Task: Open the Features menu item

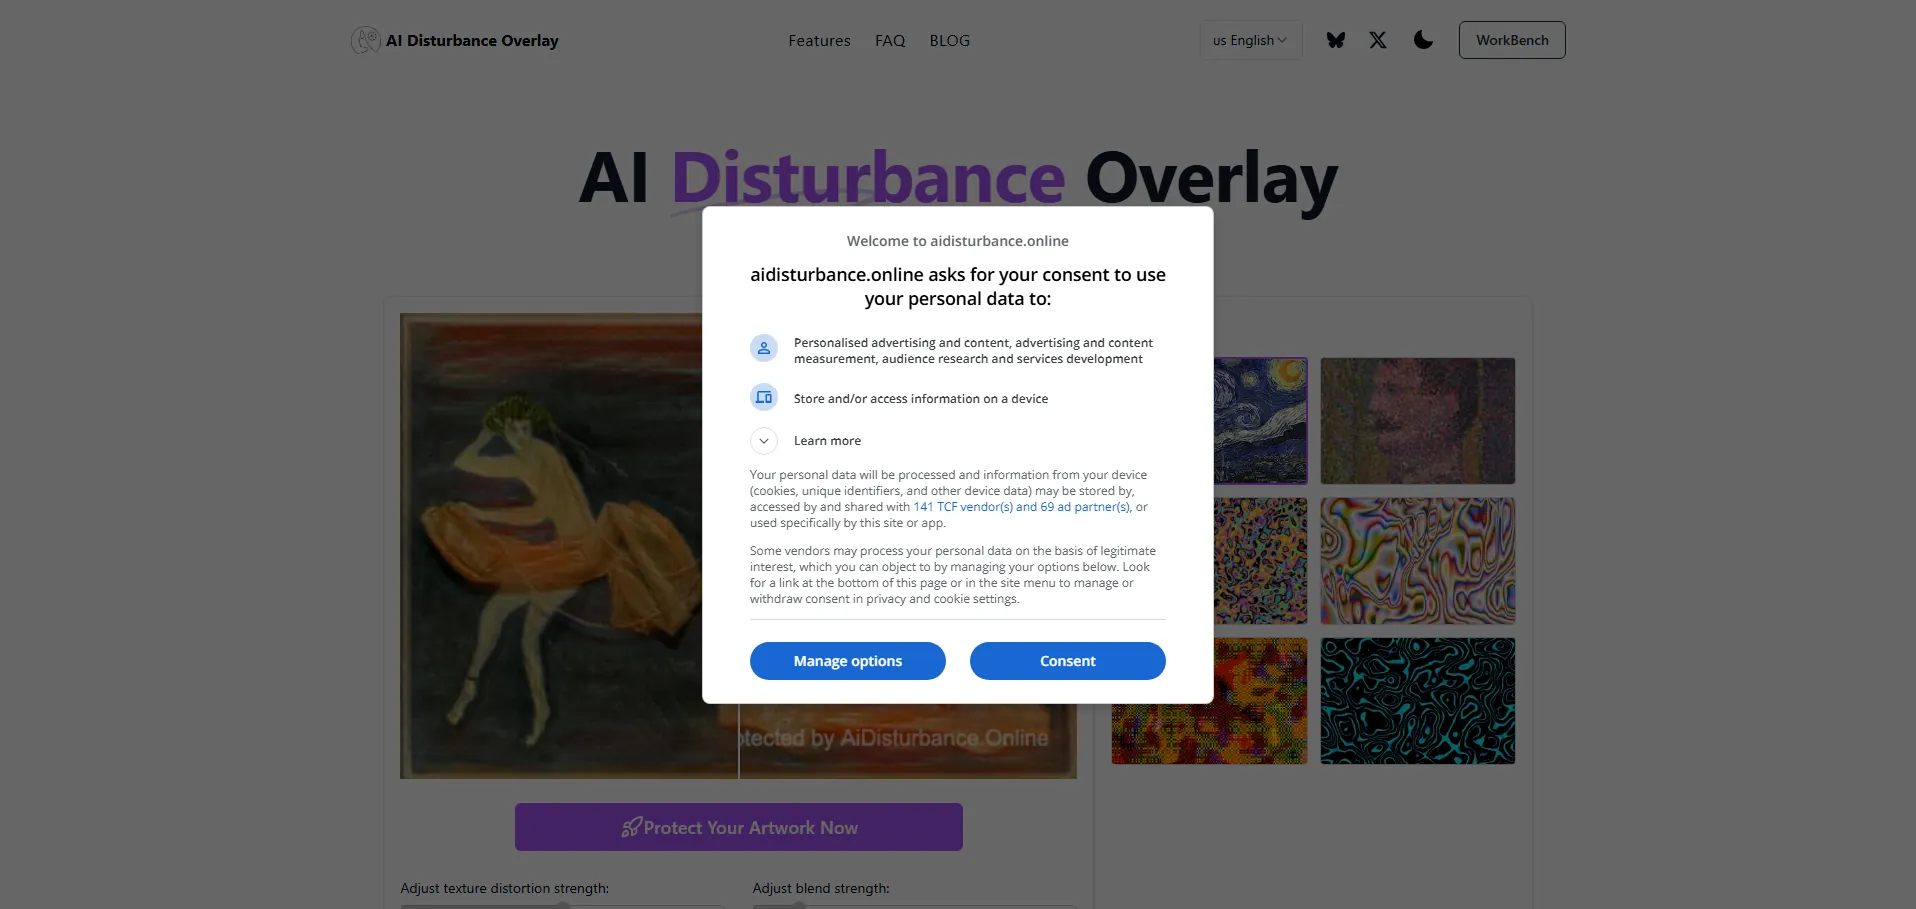Action: pos(819,41)
